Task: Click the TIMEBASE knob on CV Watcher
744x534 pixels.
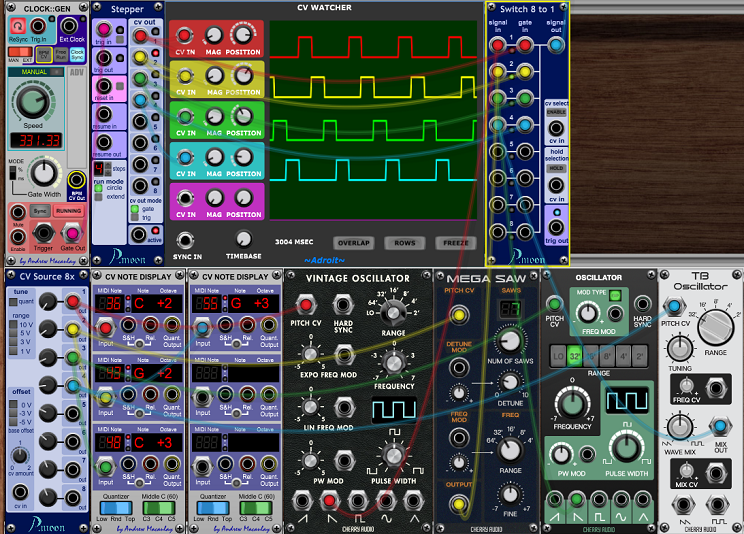Action: (x=243, y=239)
